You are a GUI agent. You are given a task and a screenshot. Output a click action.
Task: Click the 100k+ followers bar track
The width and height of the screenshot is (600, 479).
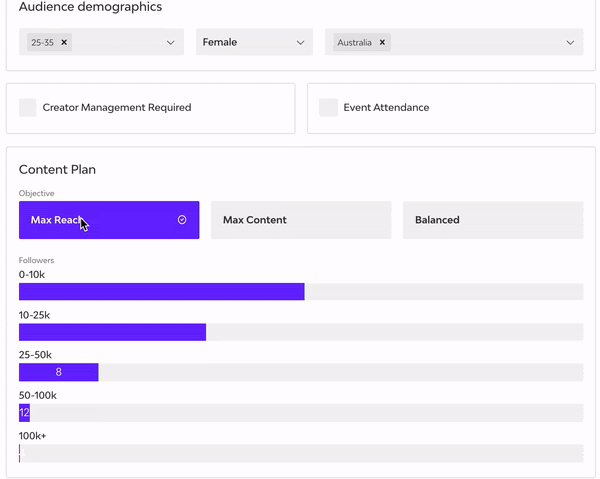[x=300, y=453]
